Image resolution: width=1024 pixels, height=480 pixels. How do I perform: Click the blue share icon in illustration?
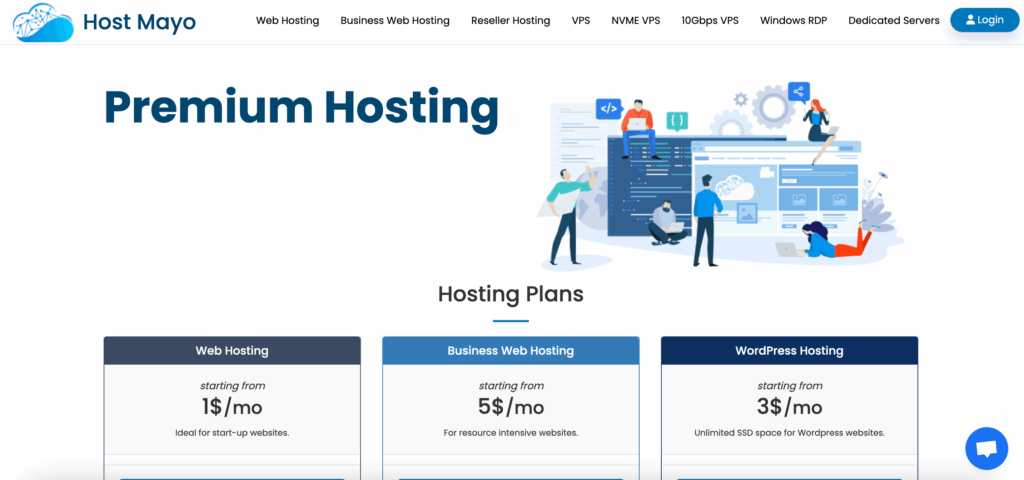click(x=798, y=93)
